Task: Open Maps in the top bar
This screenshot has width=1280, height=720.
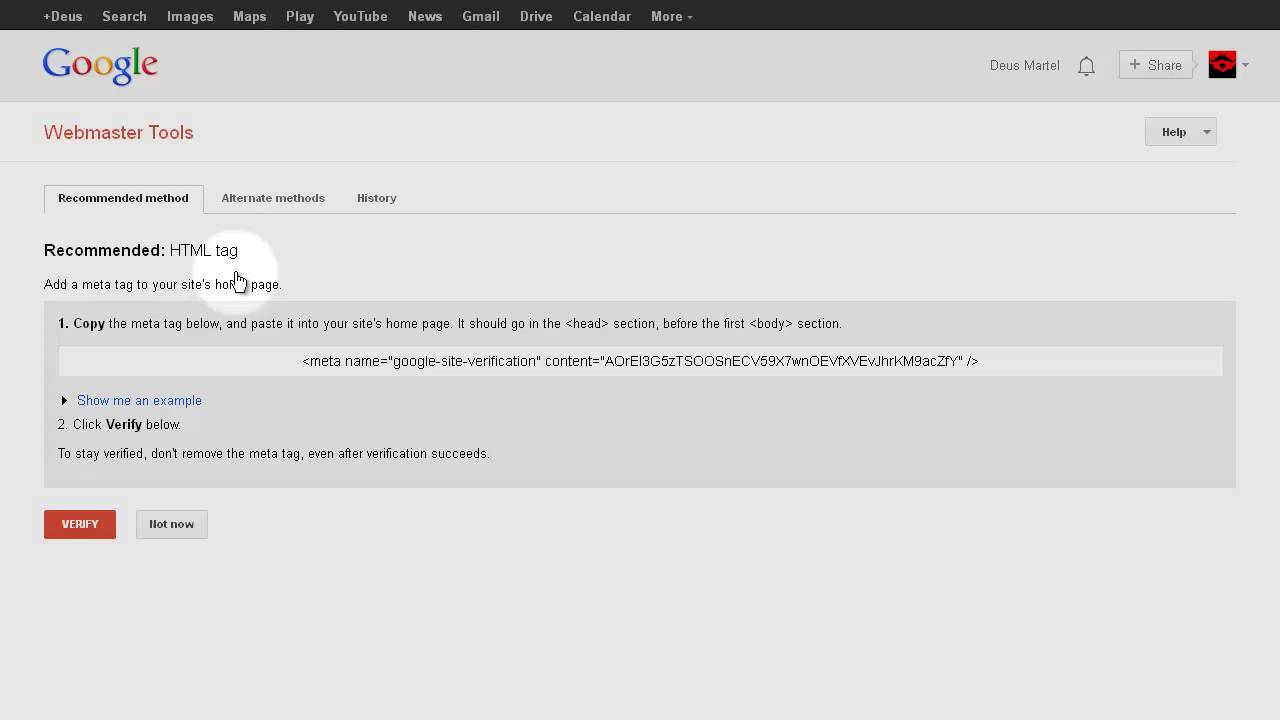Action: (x=250, y=16)
